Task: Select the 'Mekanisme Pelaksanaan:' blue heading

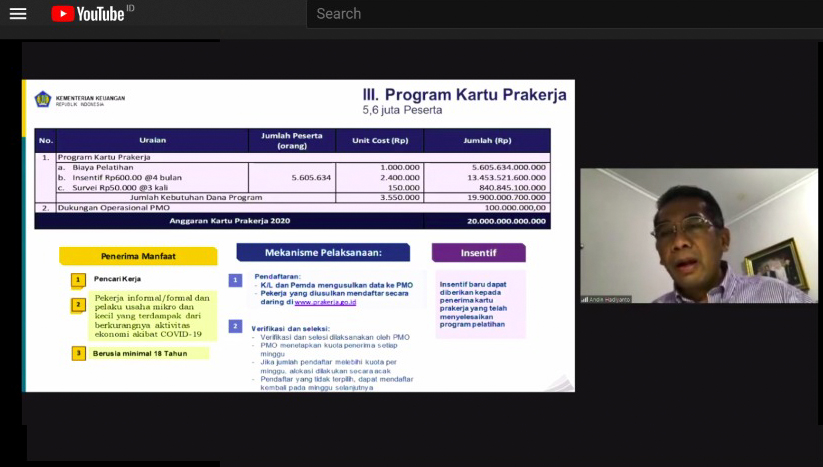Action: click(323, 252)
